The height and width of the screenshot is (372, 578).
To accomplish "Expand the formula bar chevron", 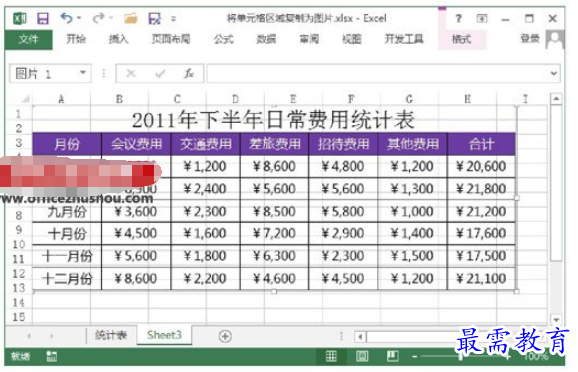I will coord(554,73).
